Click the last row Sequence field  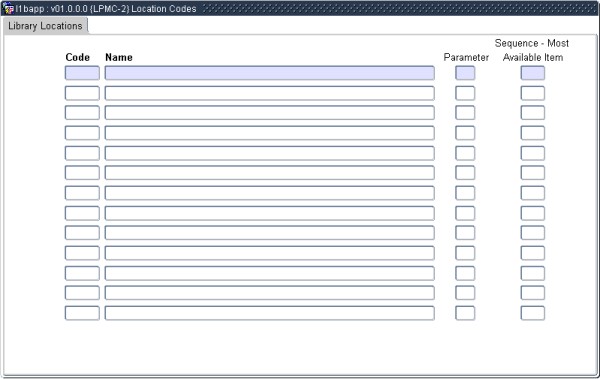[x=533, y=313]
